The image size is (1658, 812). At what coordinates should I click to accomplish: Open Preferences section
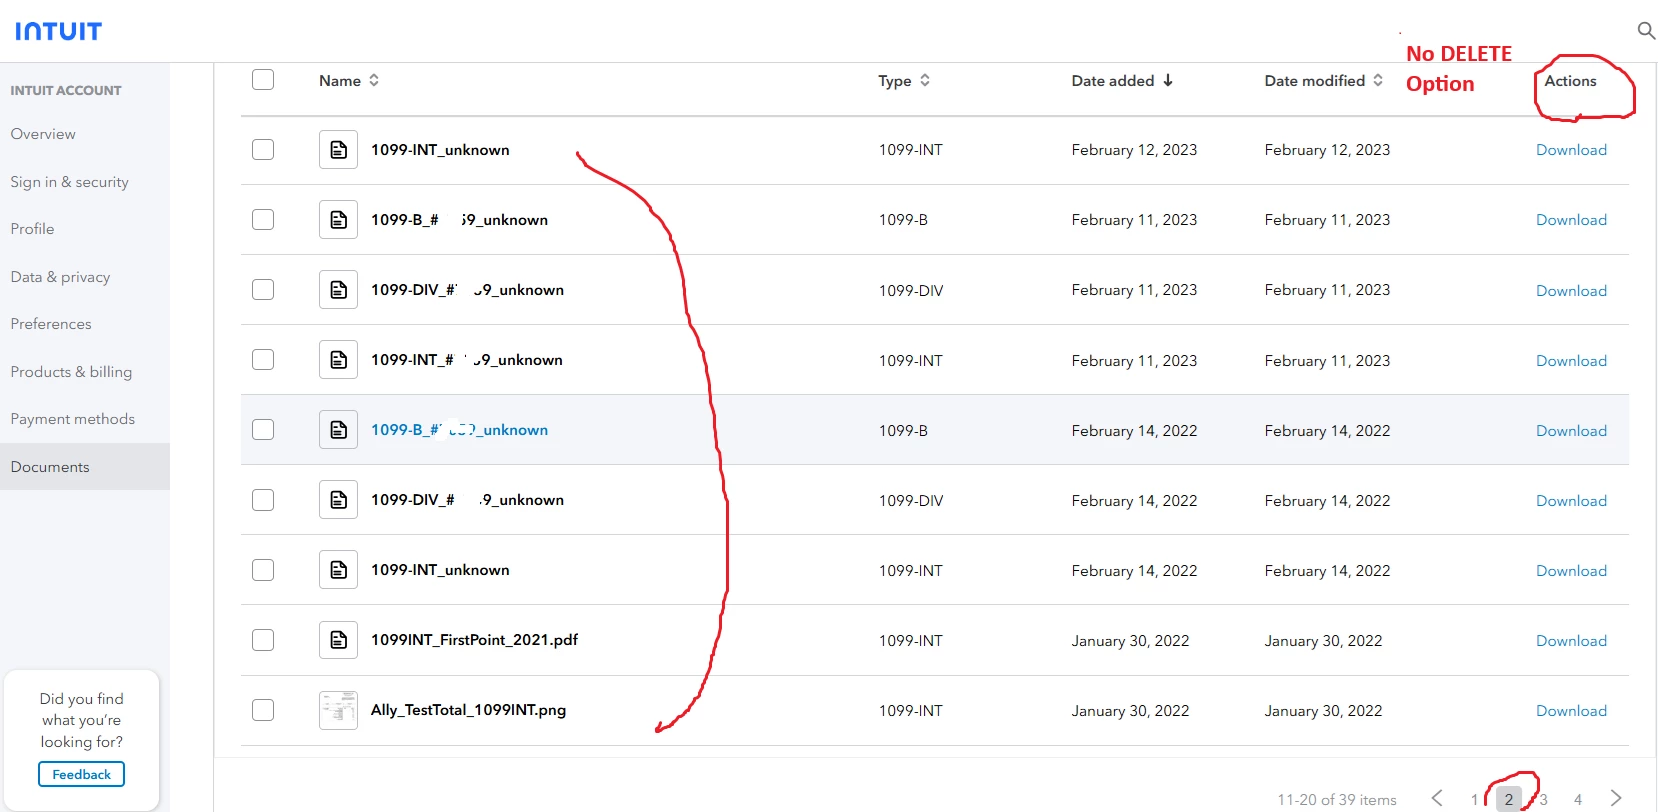(x=51, y=324)
